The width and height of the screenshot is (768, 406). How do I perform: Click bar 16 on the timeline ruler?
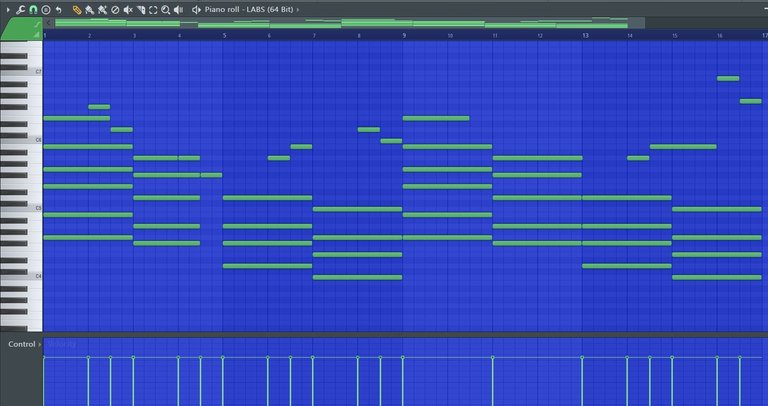pos(720,36)
